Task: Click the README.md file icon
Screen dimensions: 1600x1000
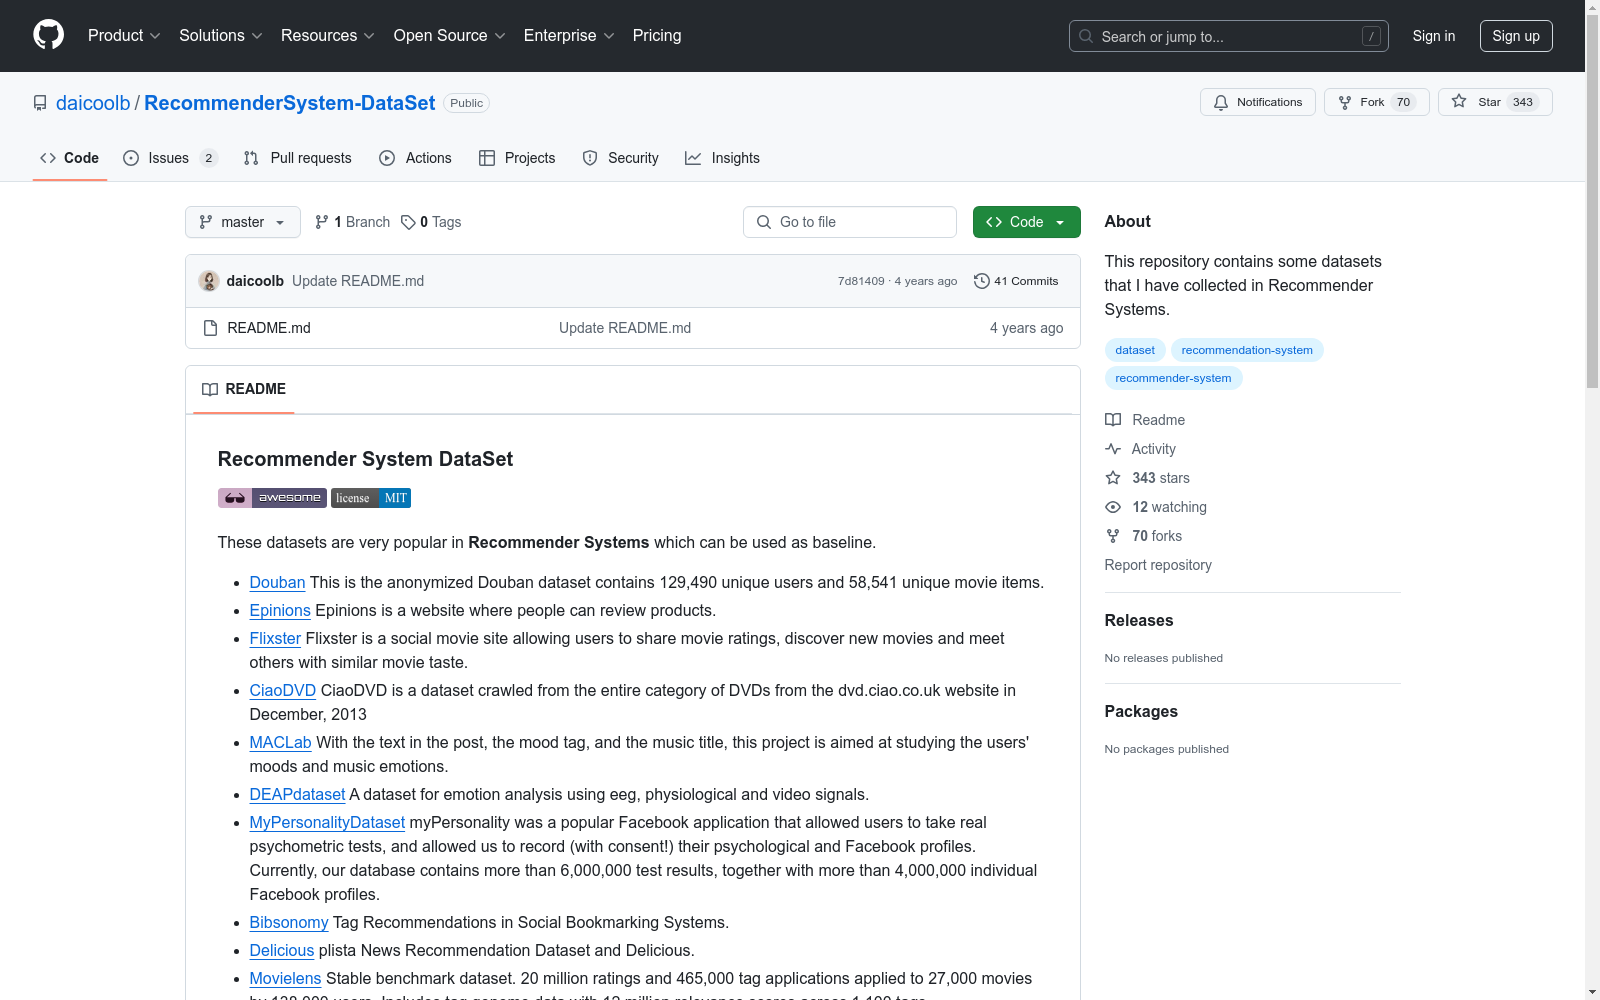Action: click(x=210, y=328)
